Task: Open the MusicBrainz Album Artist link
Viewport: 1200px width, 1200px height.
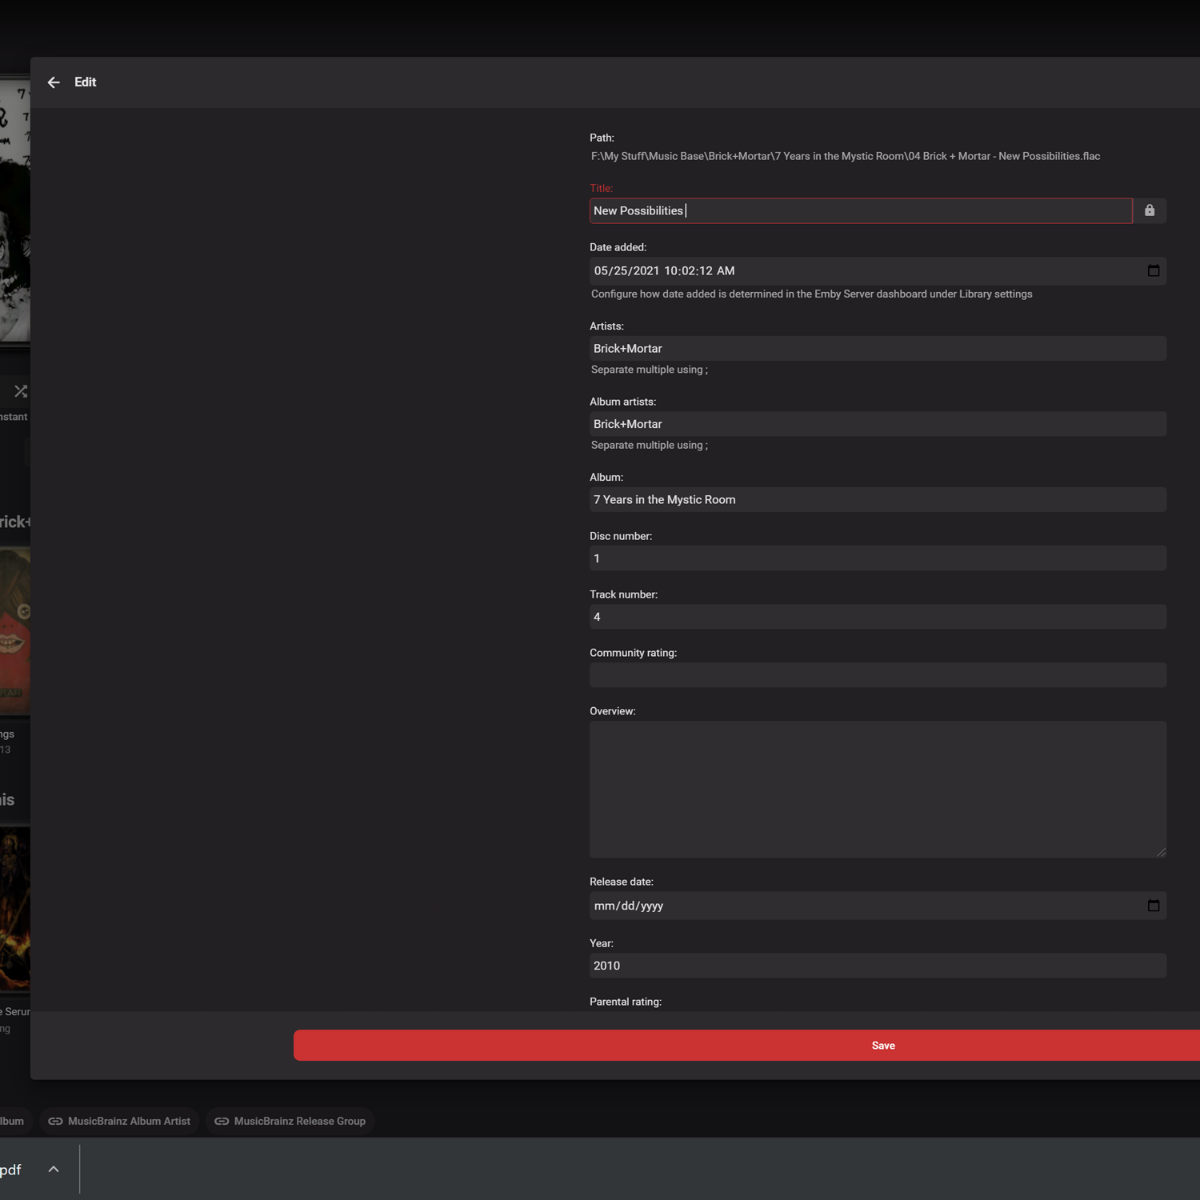Action: [x=119, y=1121]
